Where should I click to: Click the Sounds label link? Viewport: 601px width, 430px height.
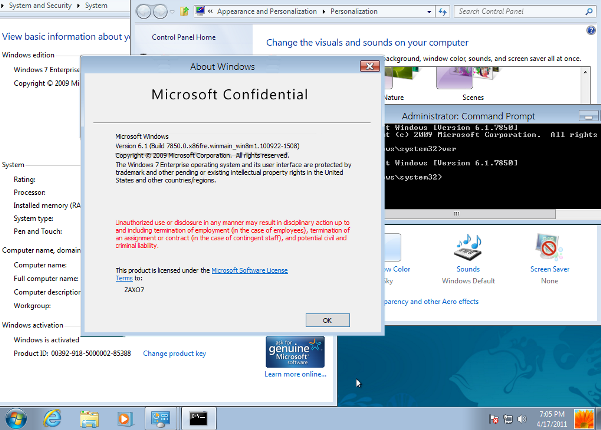pos(468,269)
